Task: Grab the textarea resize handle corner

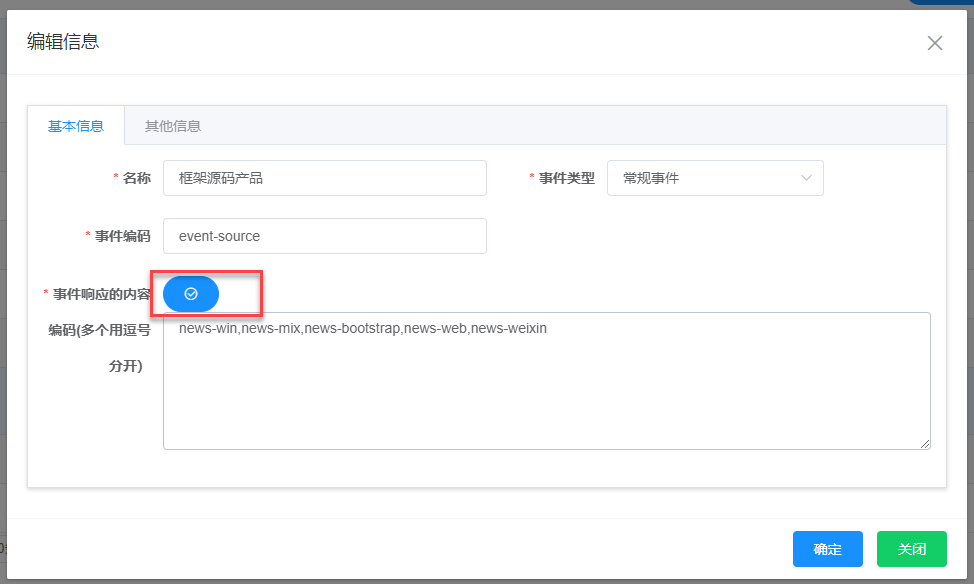Action: pos(925,444)
